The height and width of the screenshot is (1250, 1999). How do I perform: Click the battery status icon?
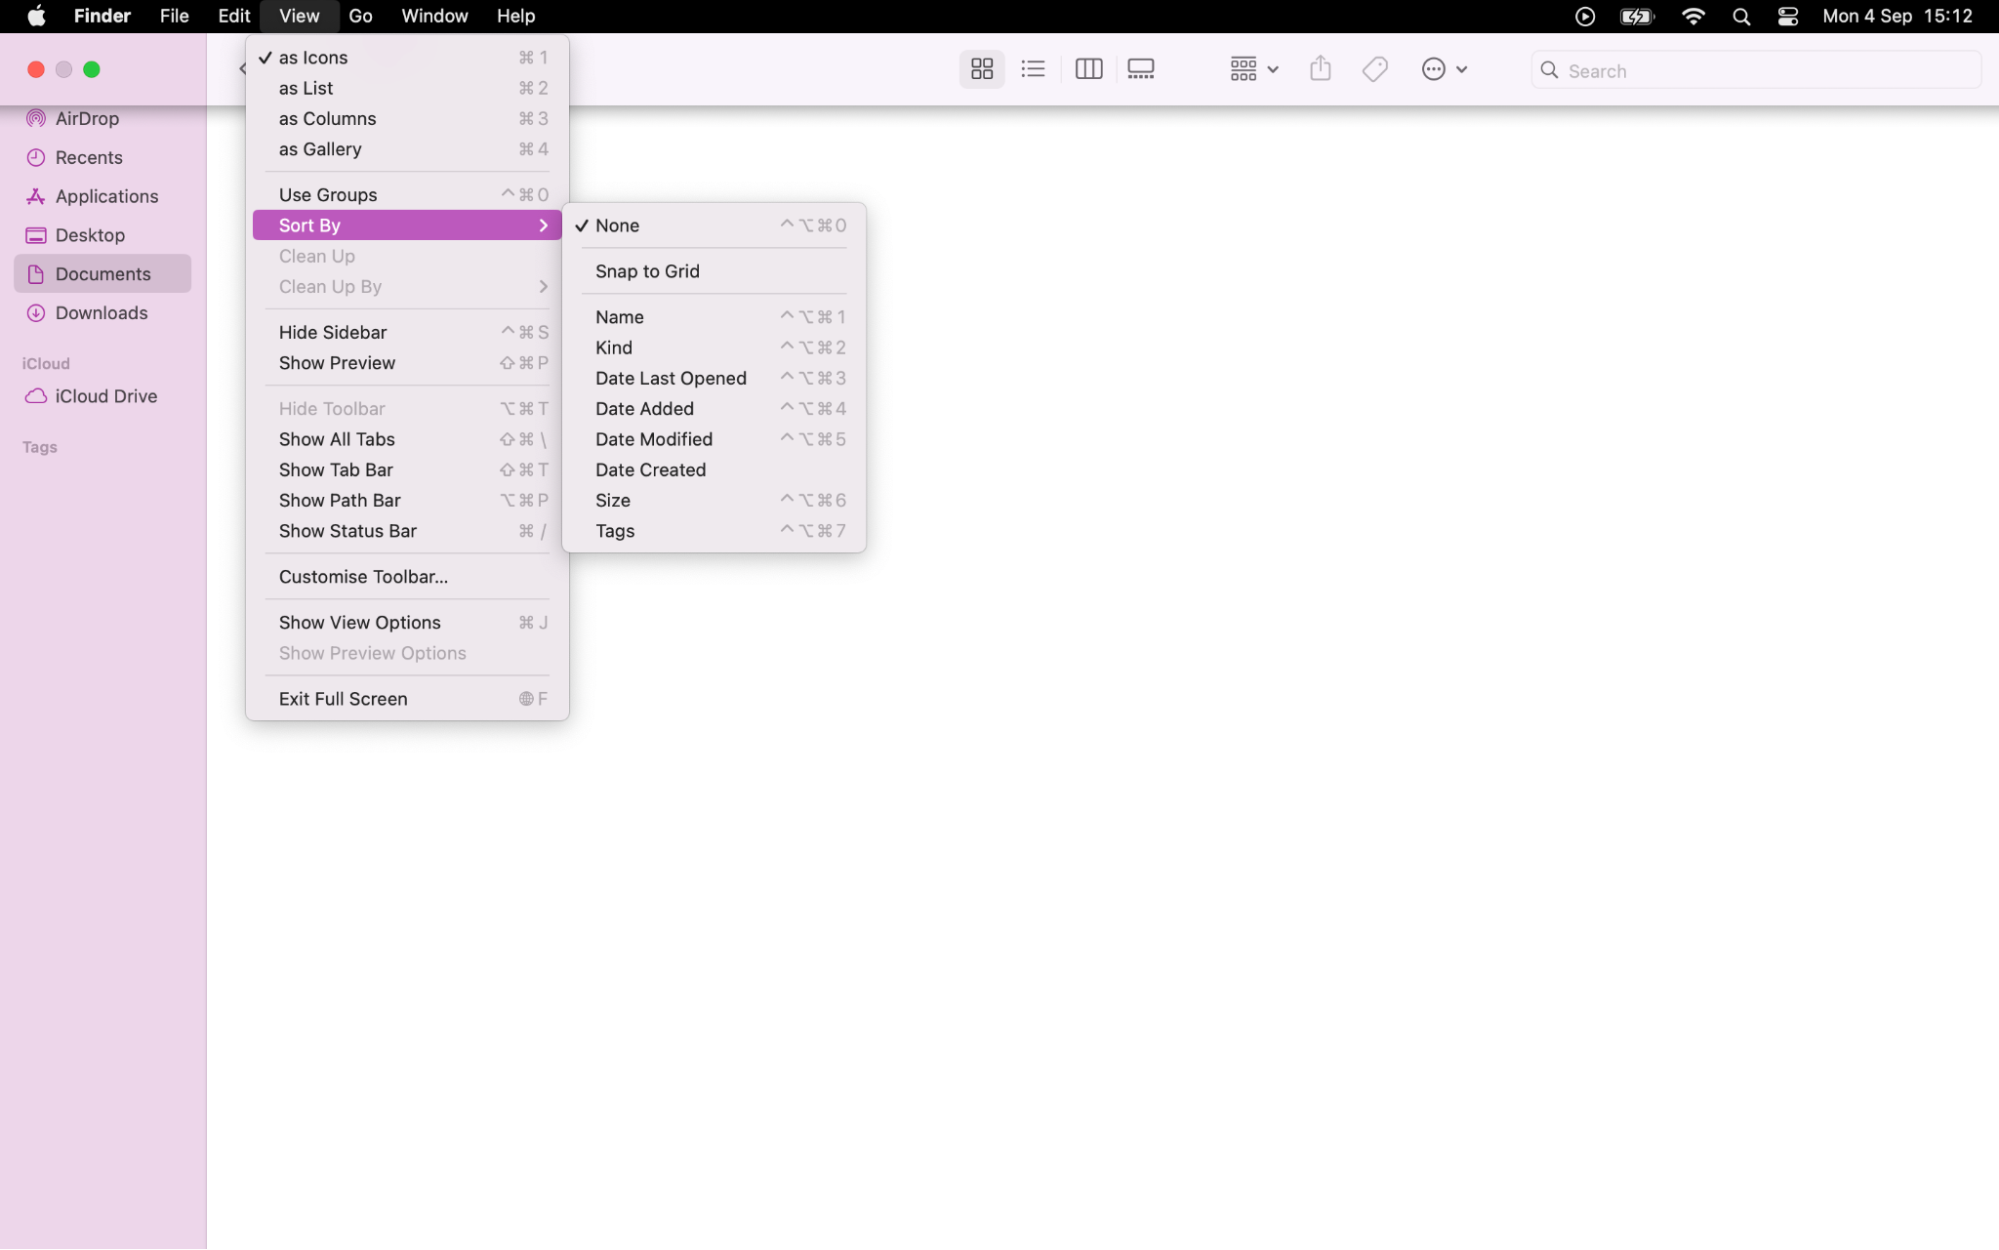(1637, 16)
